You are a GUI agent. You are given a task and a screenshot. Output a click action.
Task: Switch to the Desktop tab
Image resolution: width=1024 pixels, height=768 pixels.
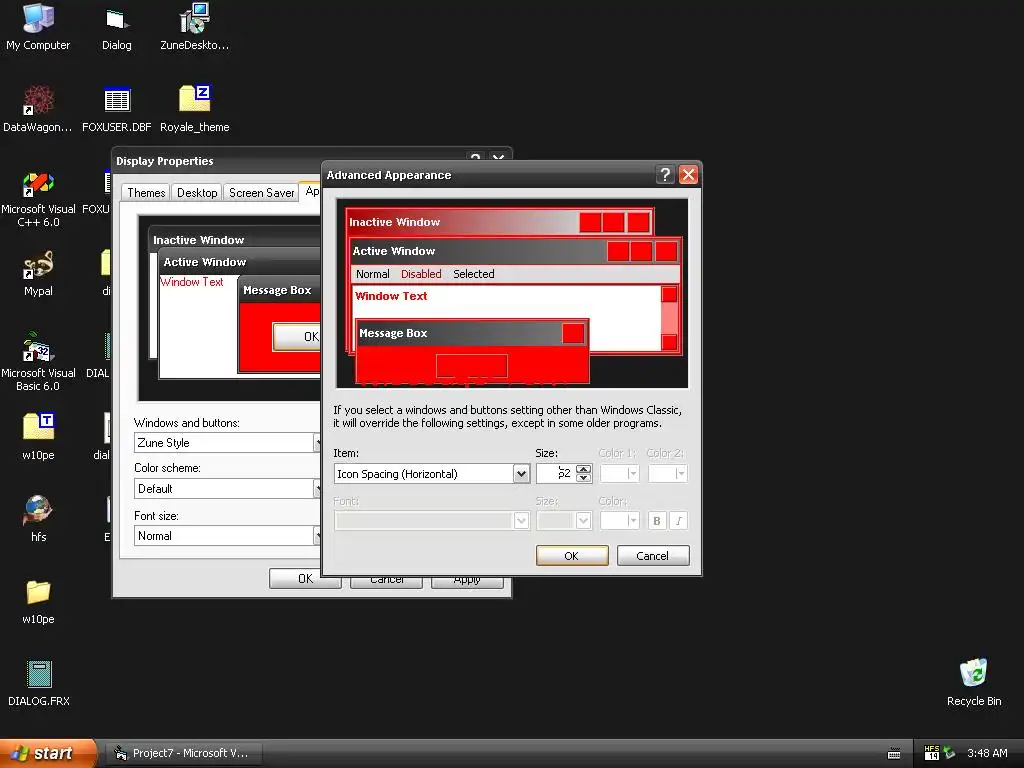coord(197,193)
